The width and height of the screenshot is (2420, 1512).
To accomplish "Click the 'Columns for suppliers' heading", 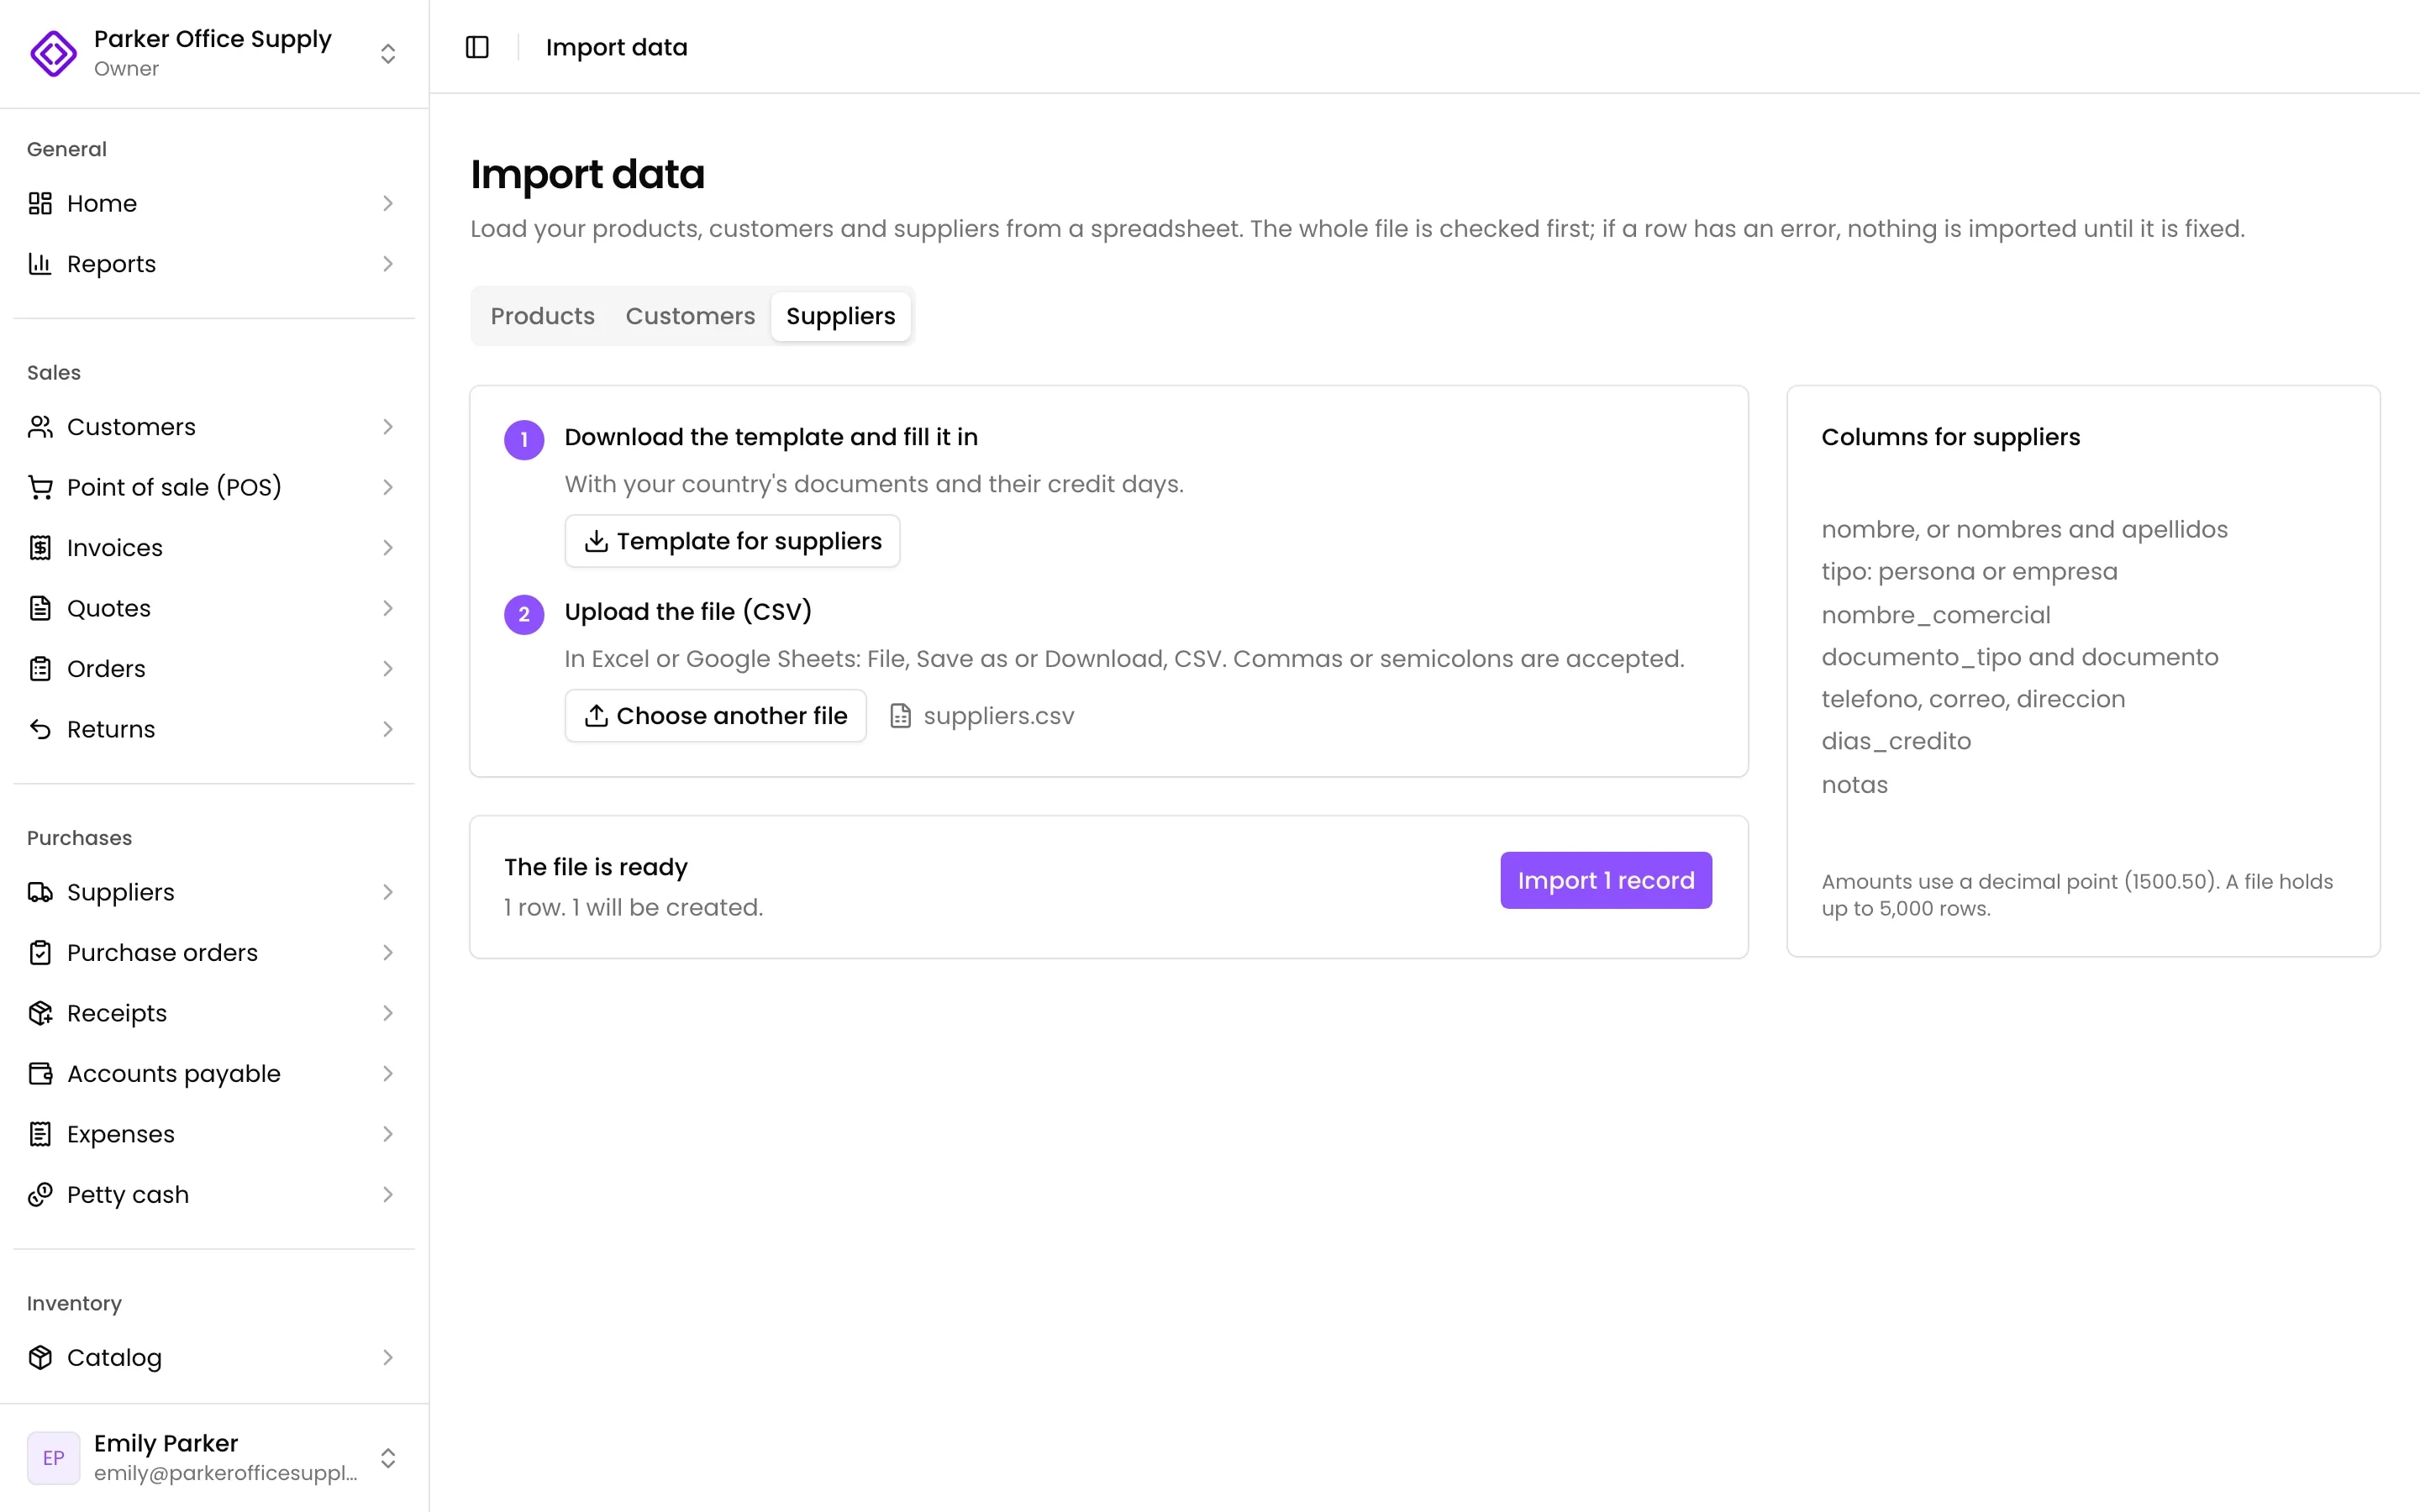I will 1950,437.
